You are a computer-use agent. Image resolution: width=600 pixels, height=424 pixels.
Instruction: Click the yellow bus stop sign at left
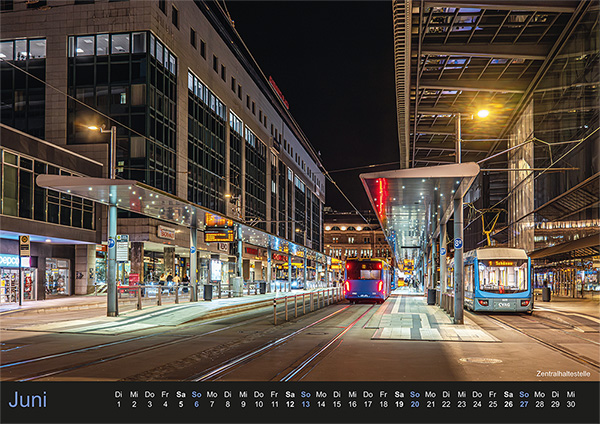coord(24,246)
